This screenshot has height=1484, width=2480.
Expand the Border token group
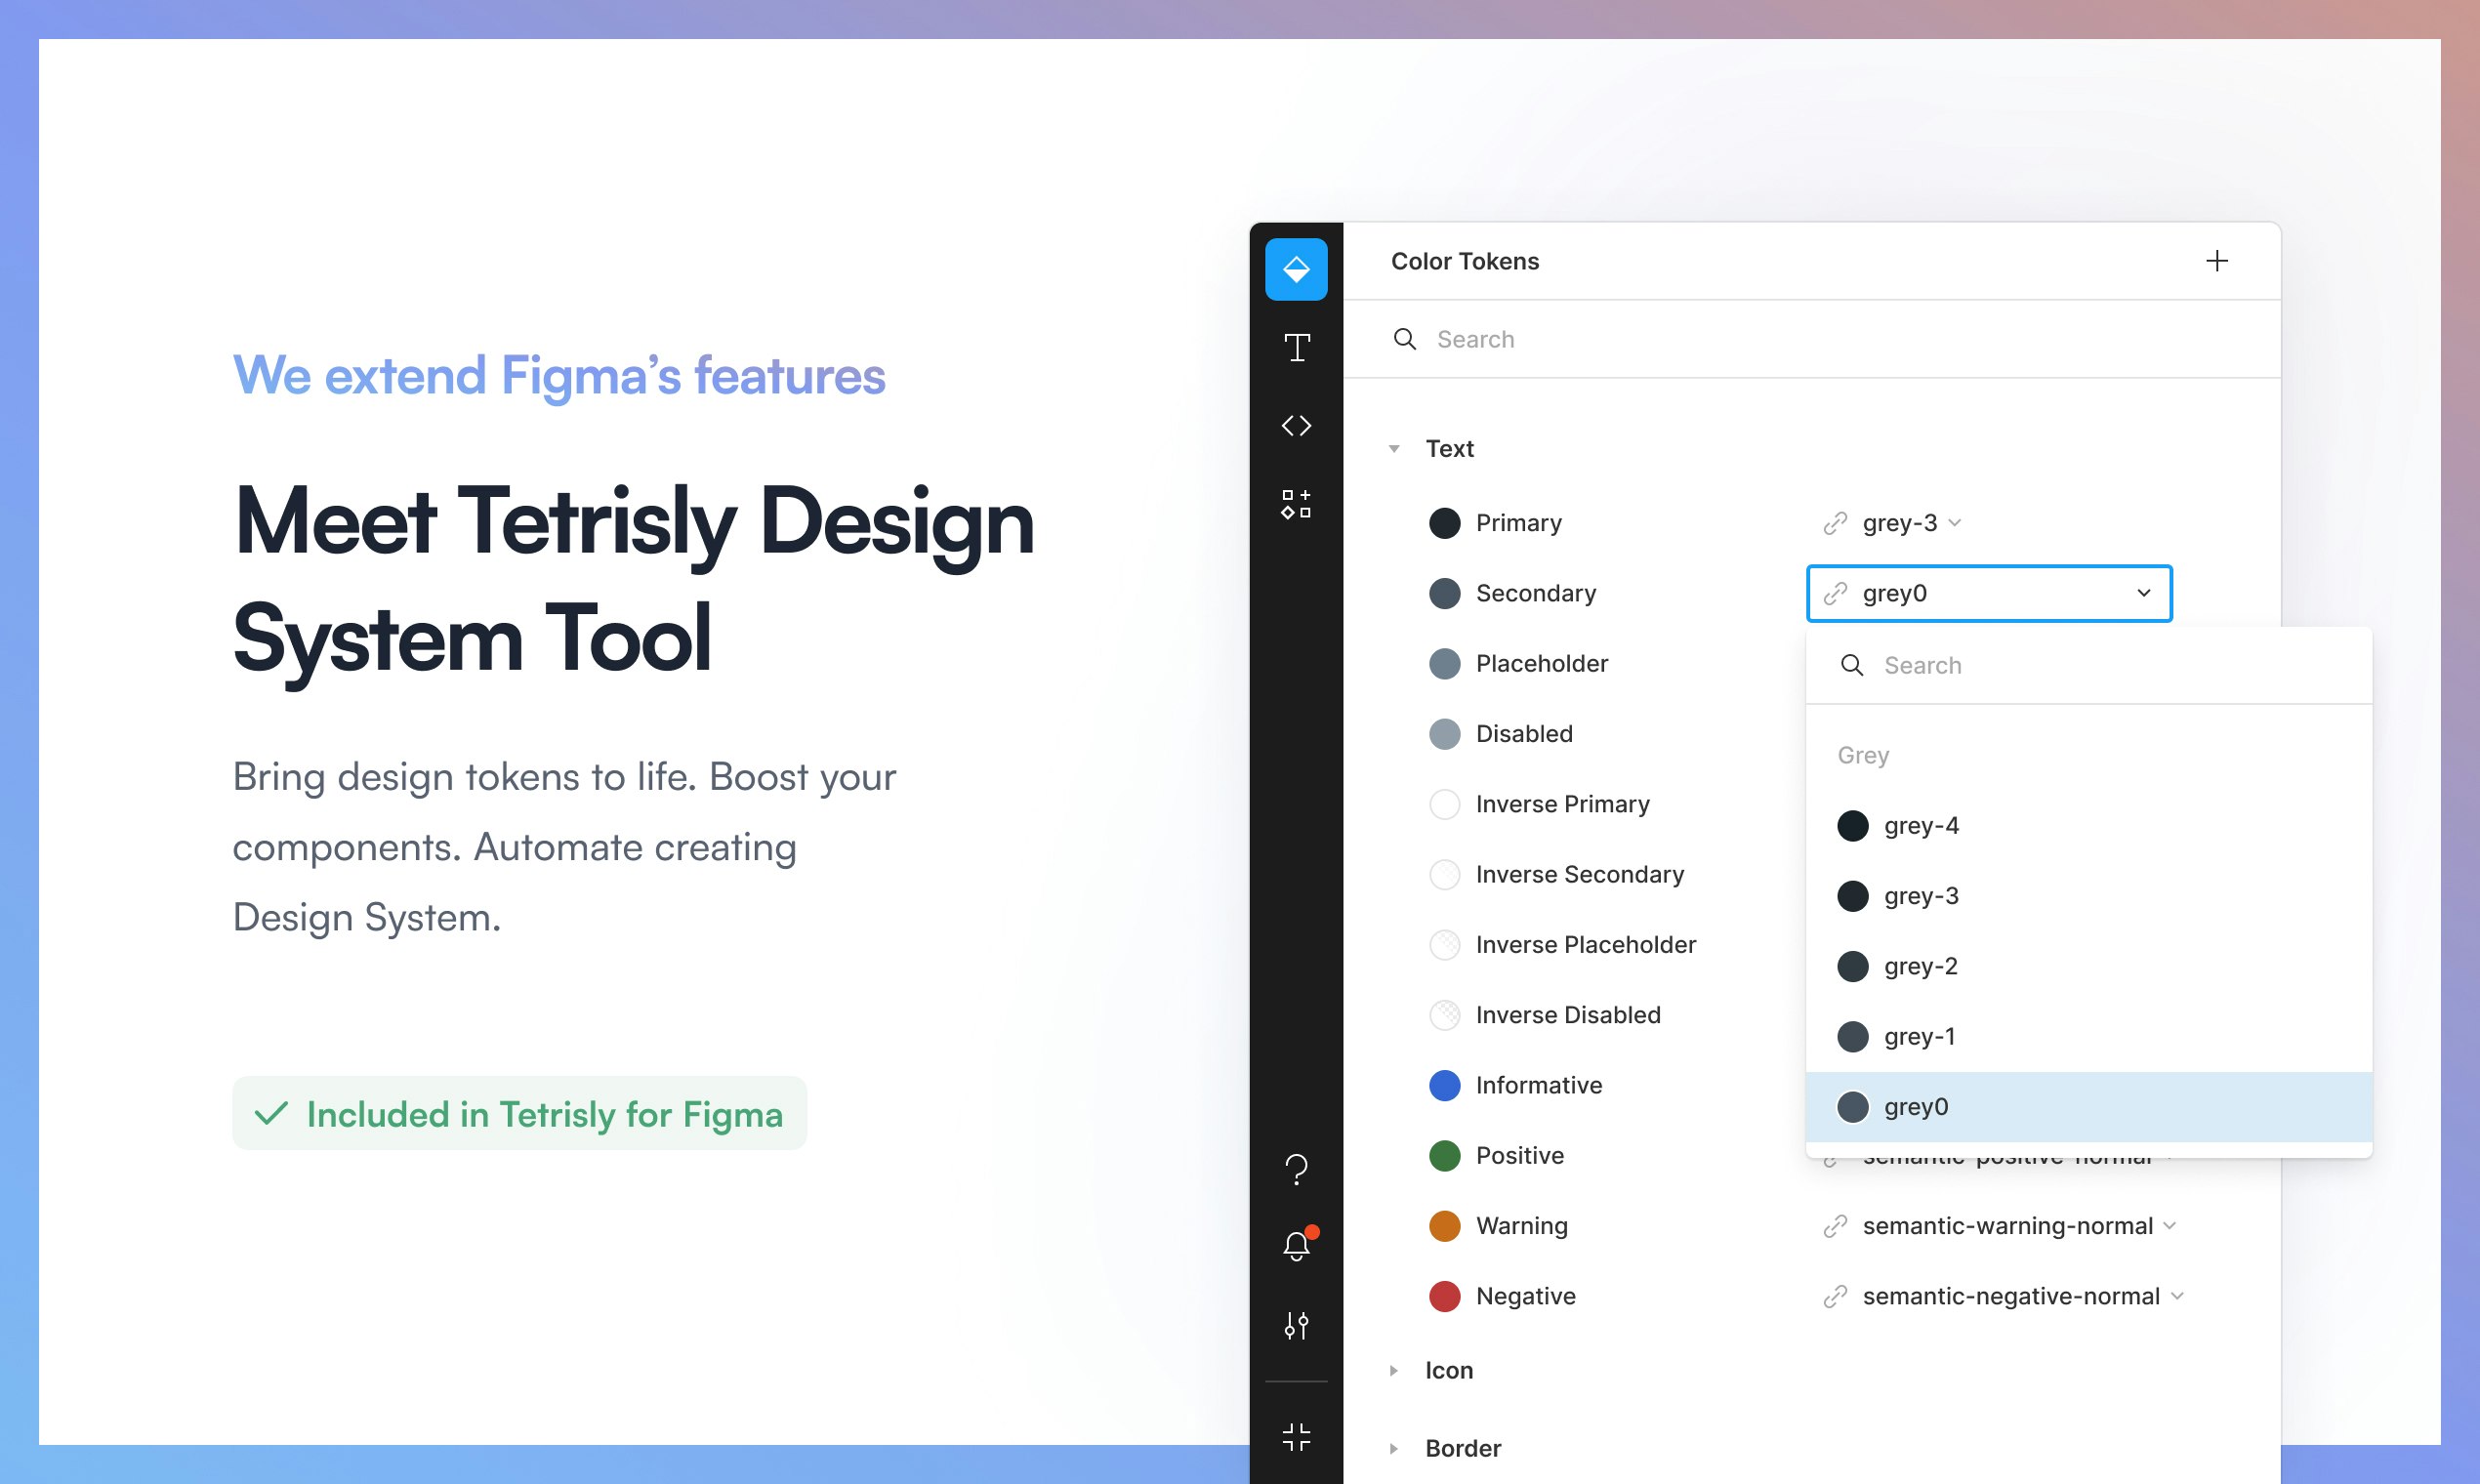(1394, 1449)
